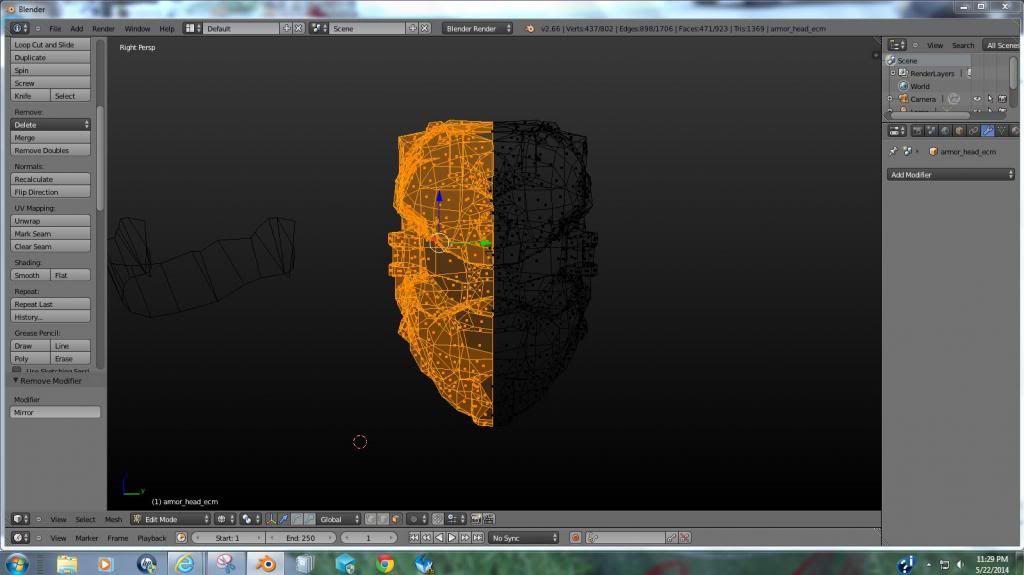Screen dimensions: 1024x575
Task: Toggle the 3D manipulator widget
Action: pos(270,519)
